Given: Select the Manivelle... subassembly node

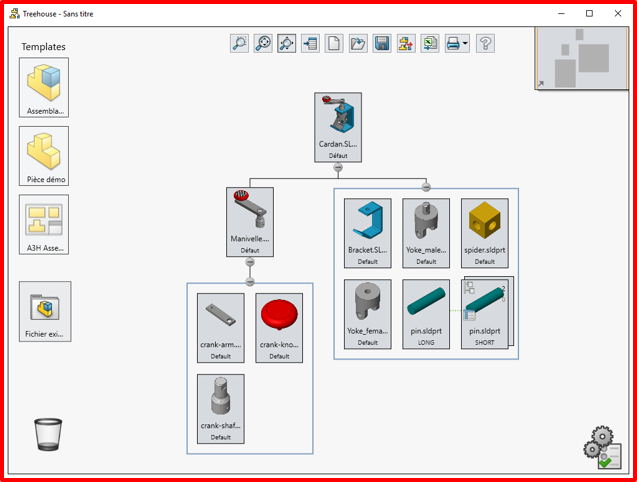Looking at the screenshot, I should (x=250, y=222).
